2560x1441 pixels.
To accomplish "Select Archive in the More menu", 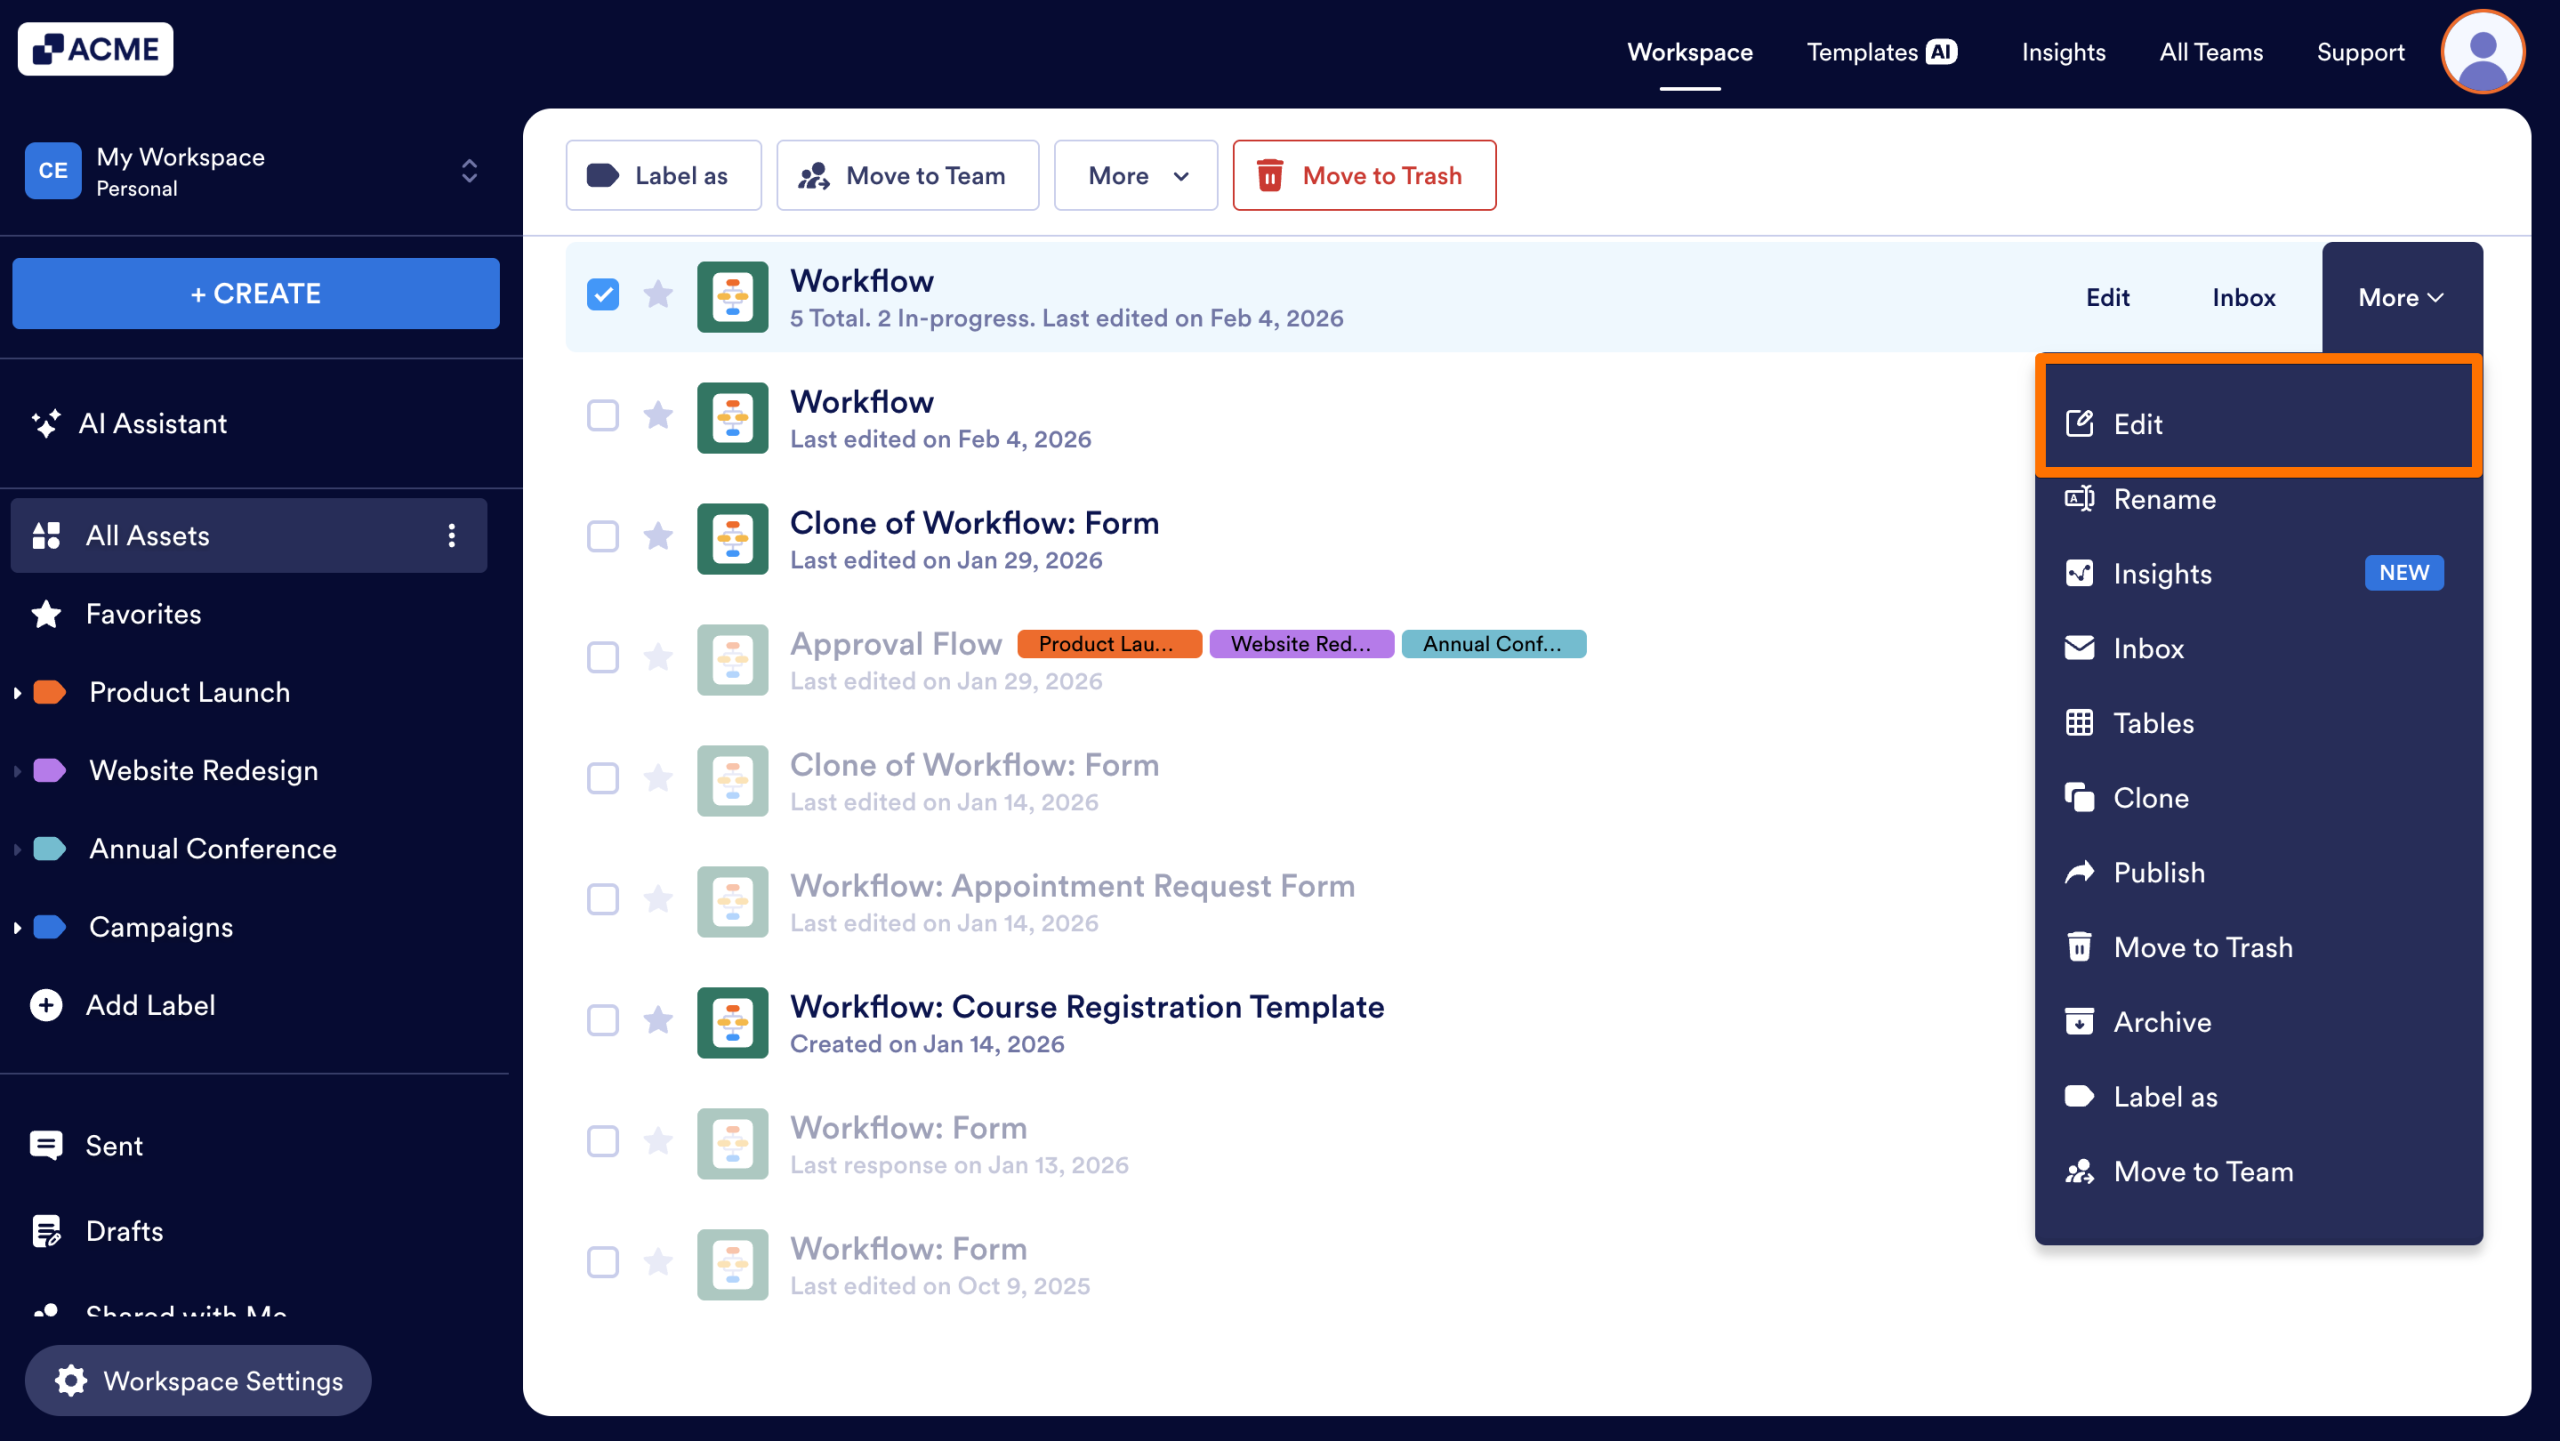I will click(2161, 1021).
